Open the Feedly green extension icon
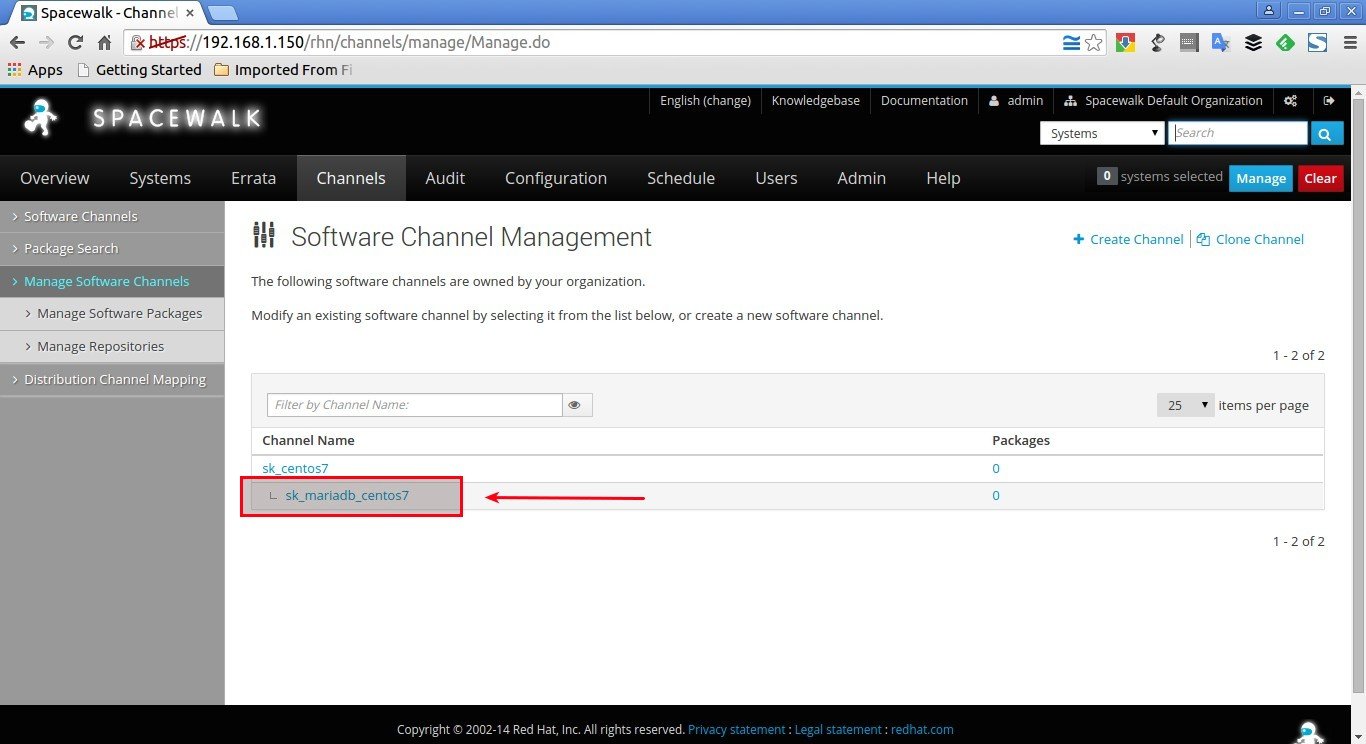Image resolution: width=1366 pixels, height=744 pixels. pyautogui.click(x=1286, y=43)
